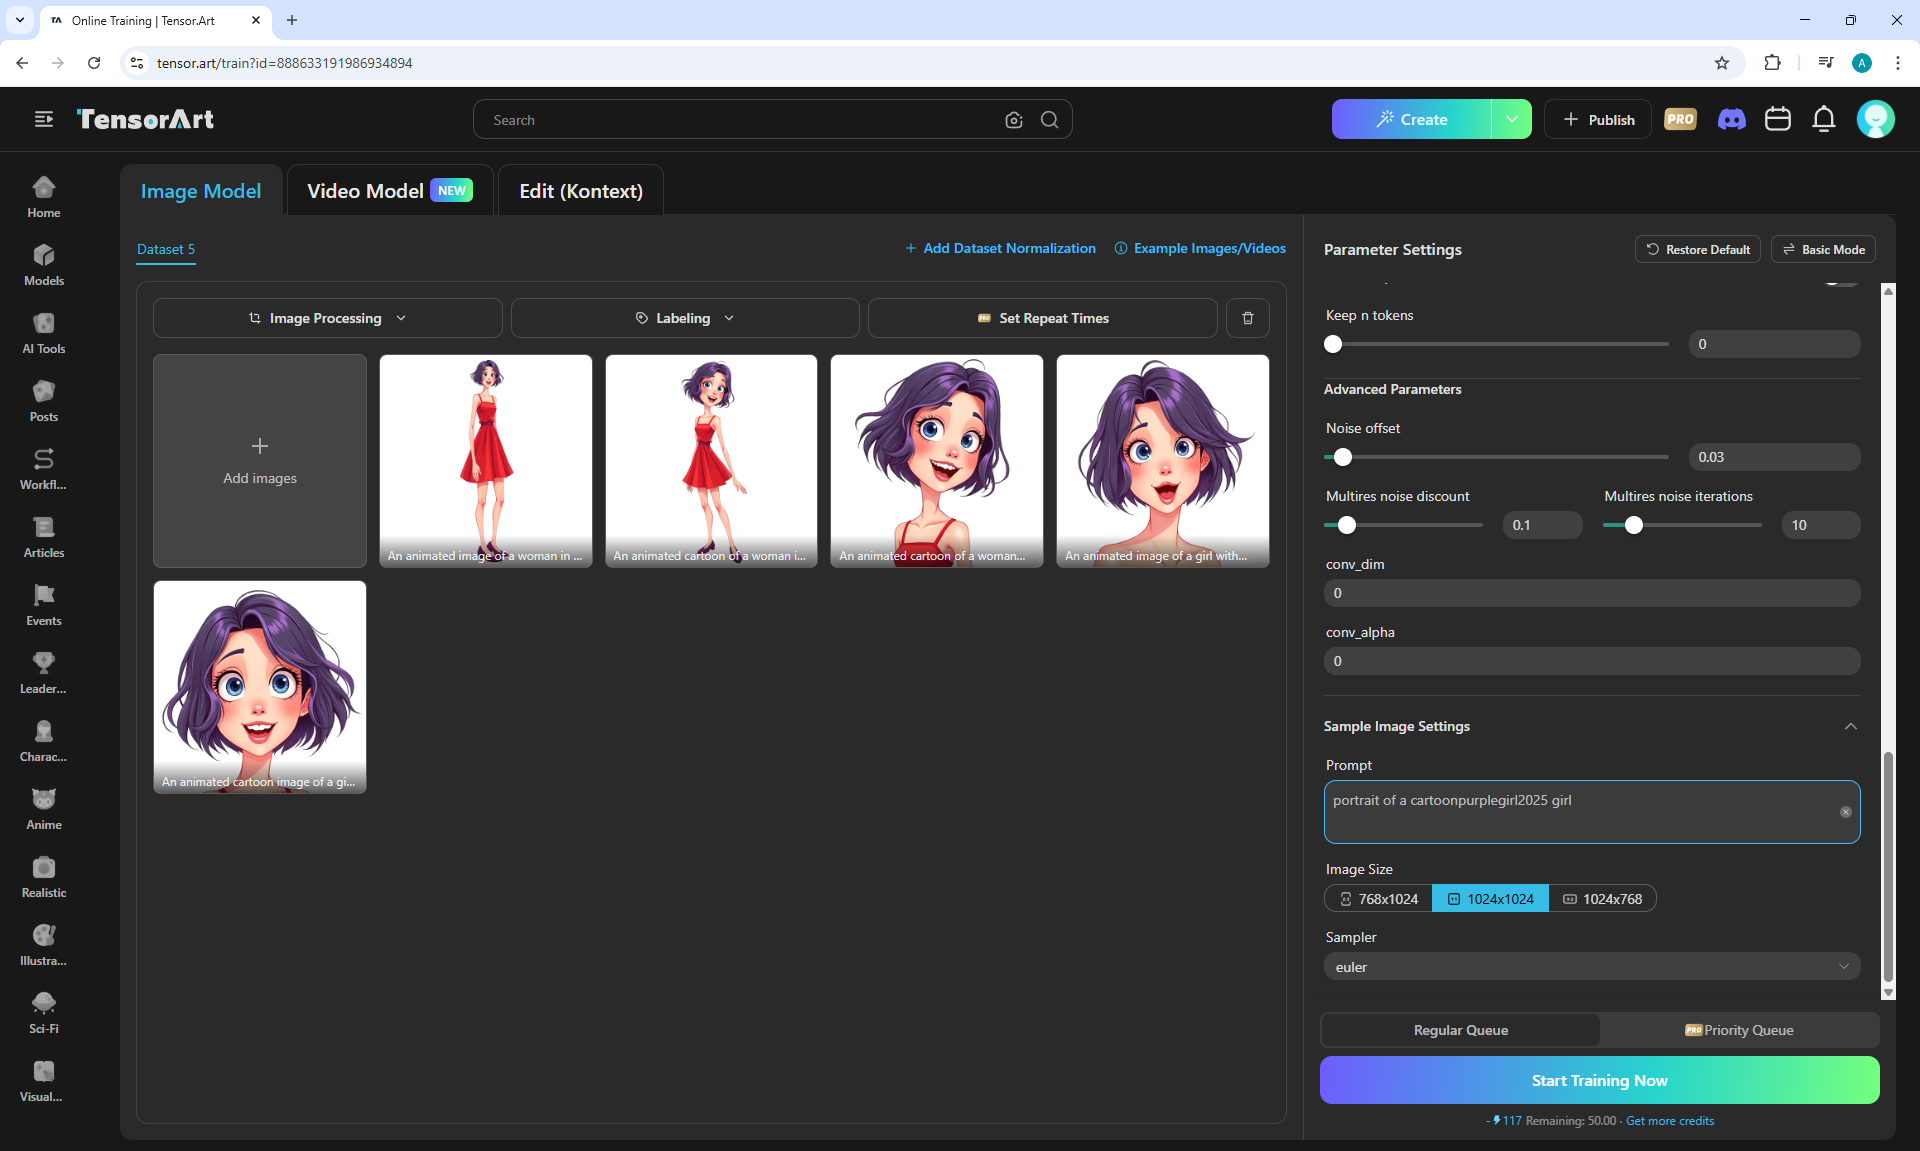Toggle the hamburger sidebar menu
The width and height of the screenshot is (1920, 1151).
point(44,120)
